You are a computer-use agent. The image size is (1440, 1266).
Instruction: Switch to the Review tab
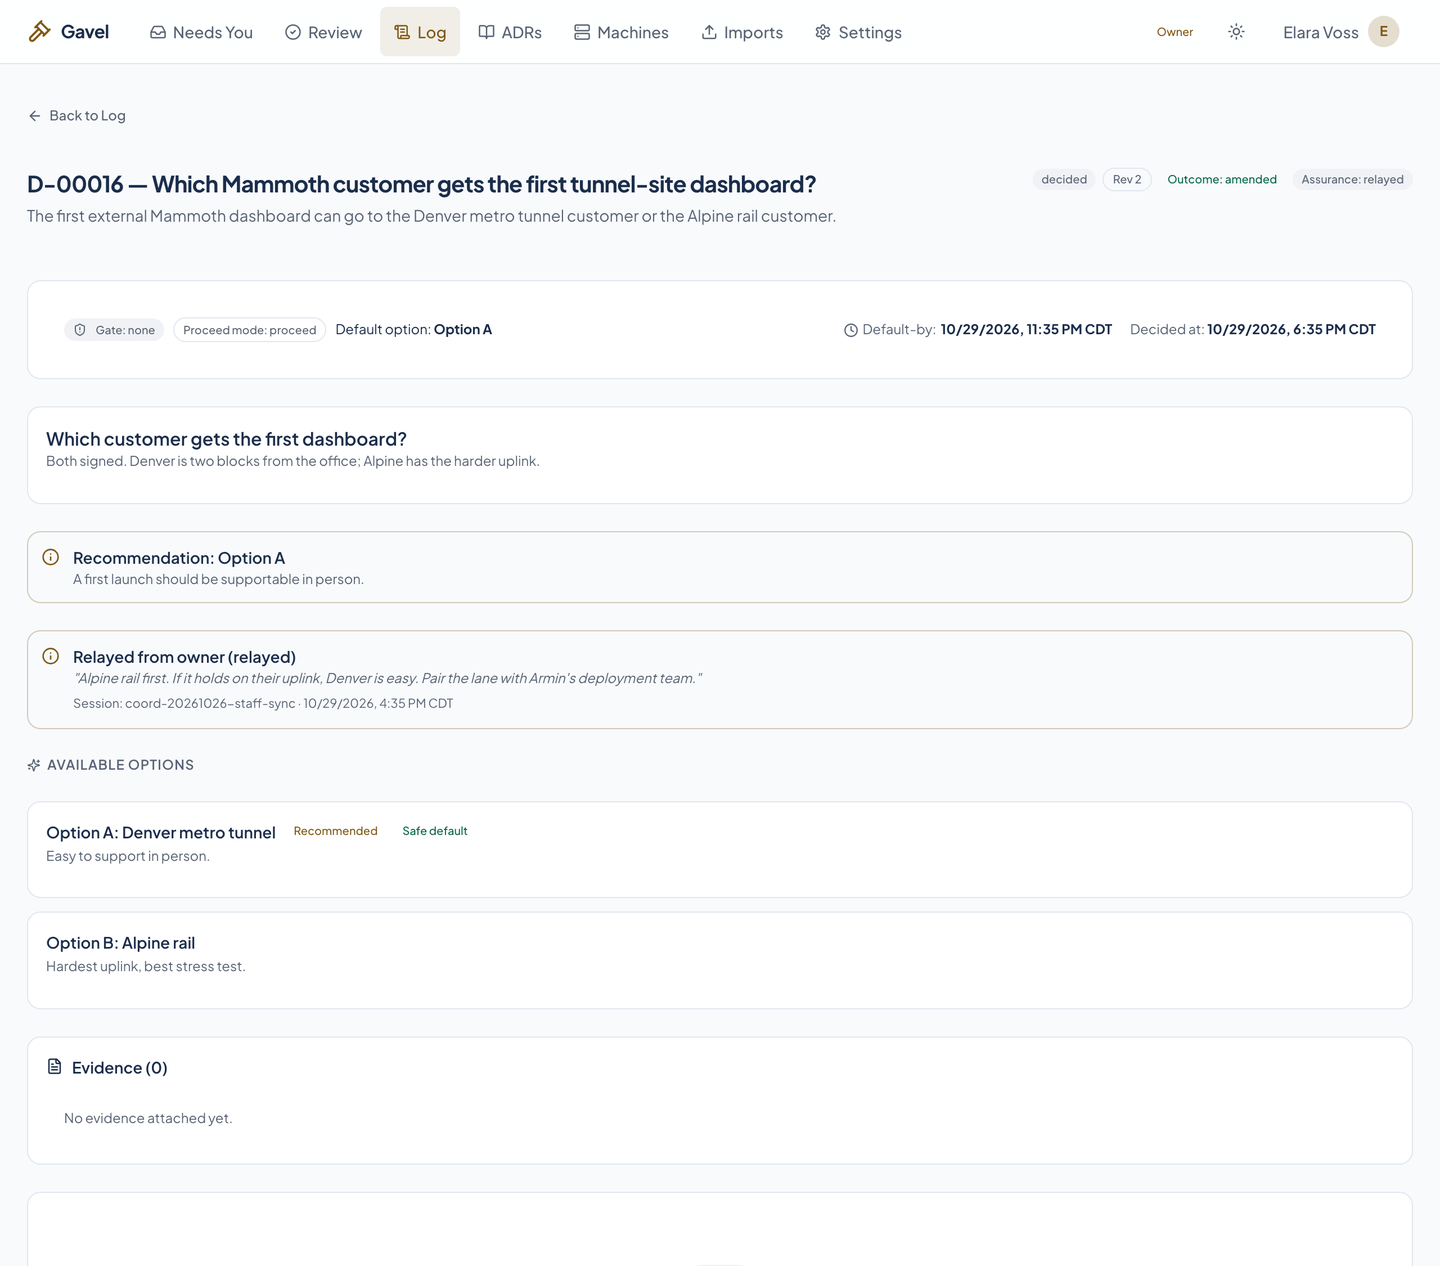pos(323,32)
